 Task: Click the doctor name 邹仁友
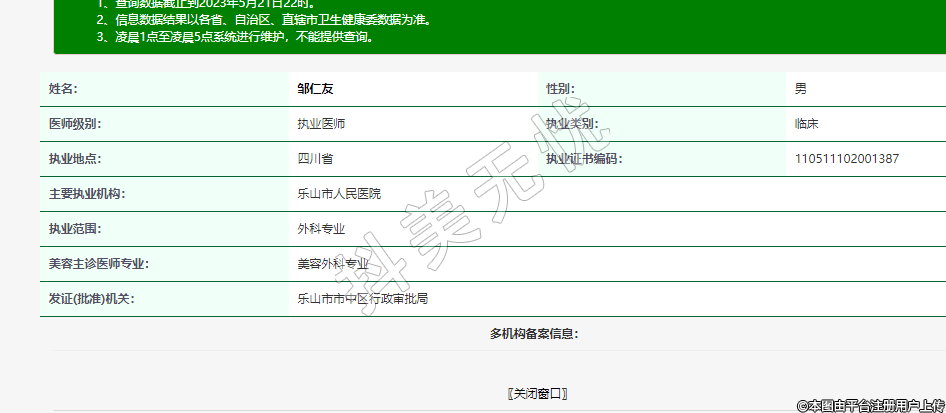(315, 89)
